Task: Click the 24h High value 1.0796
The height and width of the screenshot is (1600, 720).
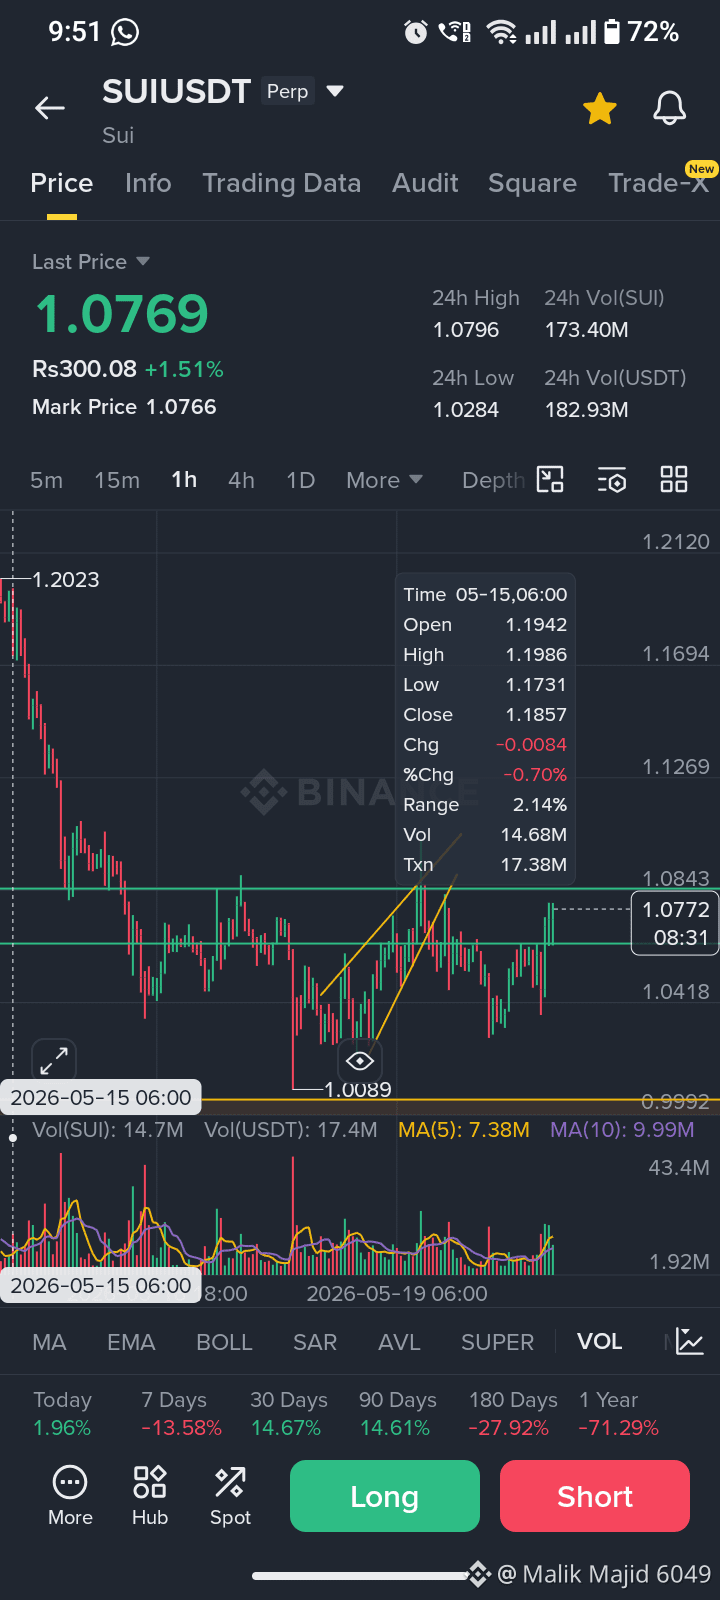Action: [466, 330]
